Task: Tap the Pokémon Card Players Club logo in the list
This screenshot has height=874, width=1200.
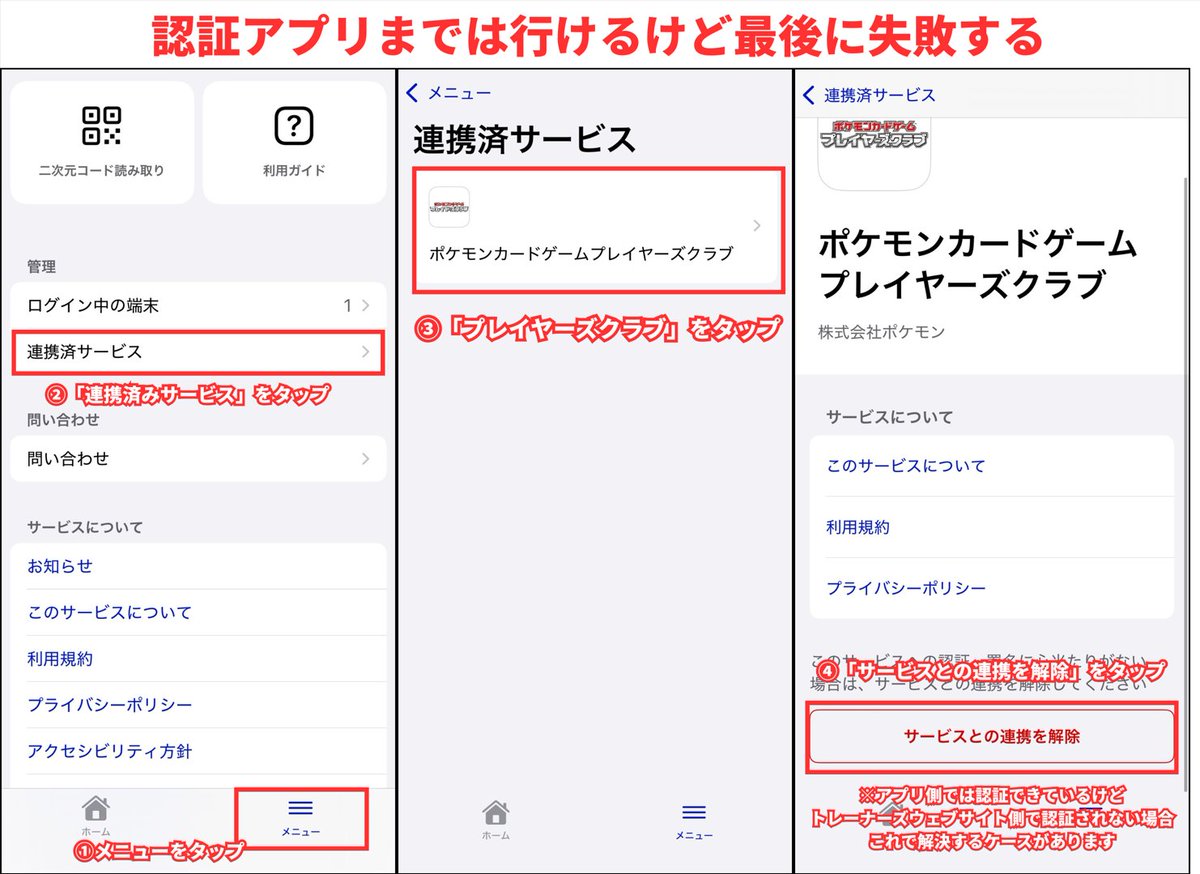Action: pyautogui.click(x=449, y=207)
